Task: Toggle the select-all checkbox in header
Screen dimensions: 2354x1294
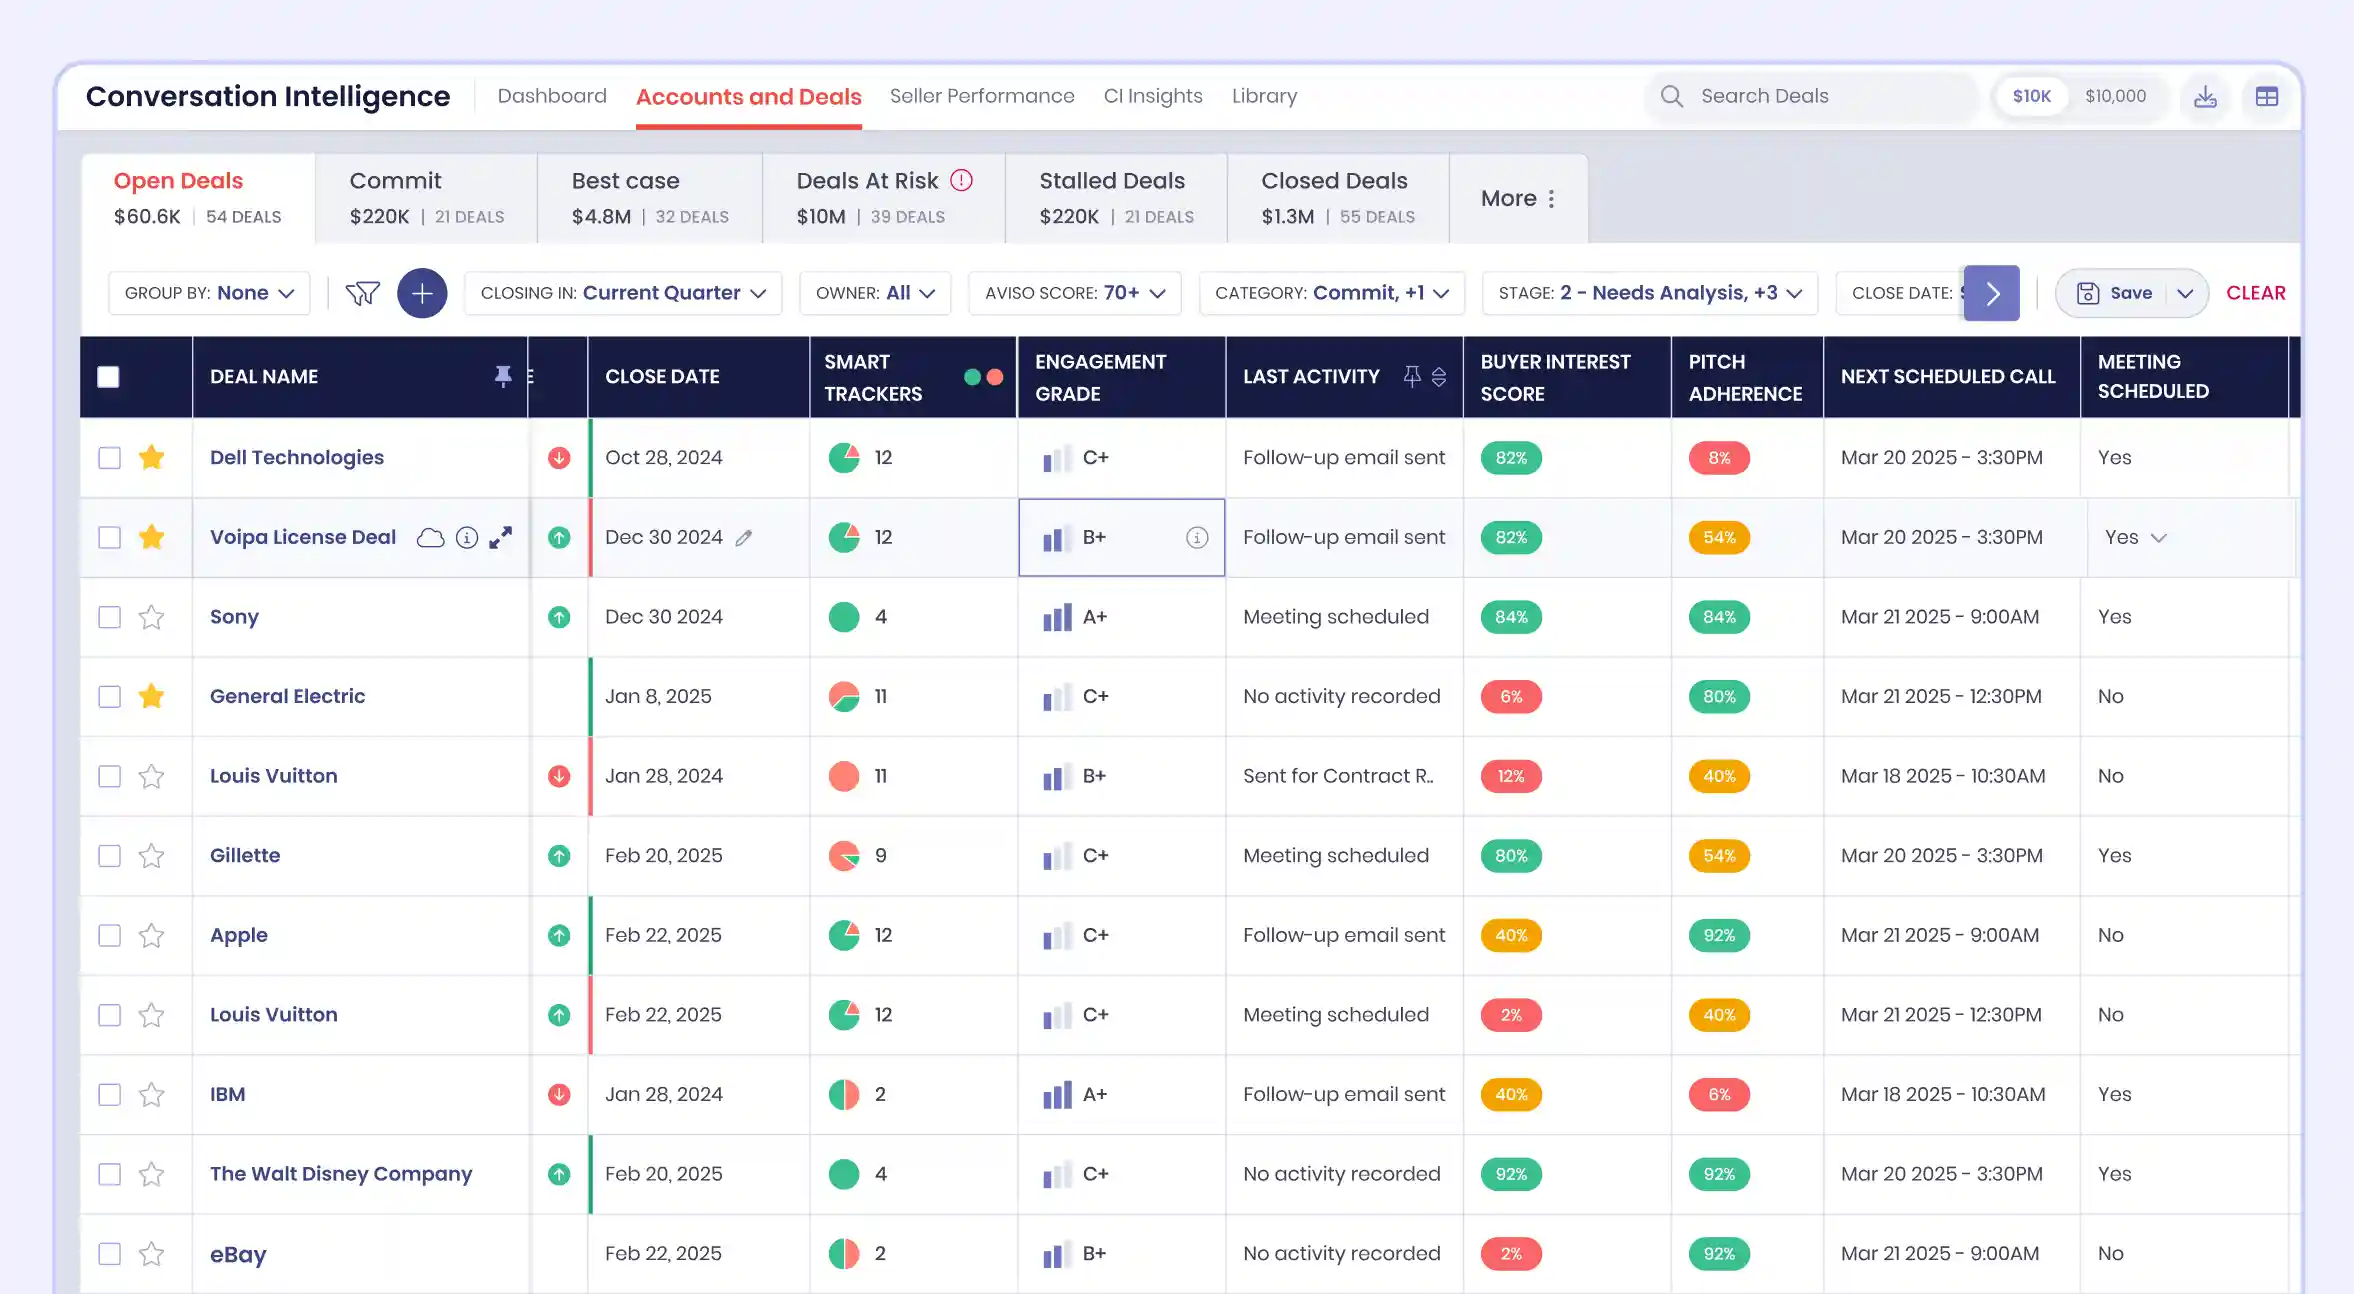Action: [108, 377]
